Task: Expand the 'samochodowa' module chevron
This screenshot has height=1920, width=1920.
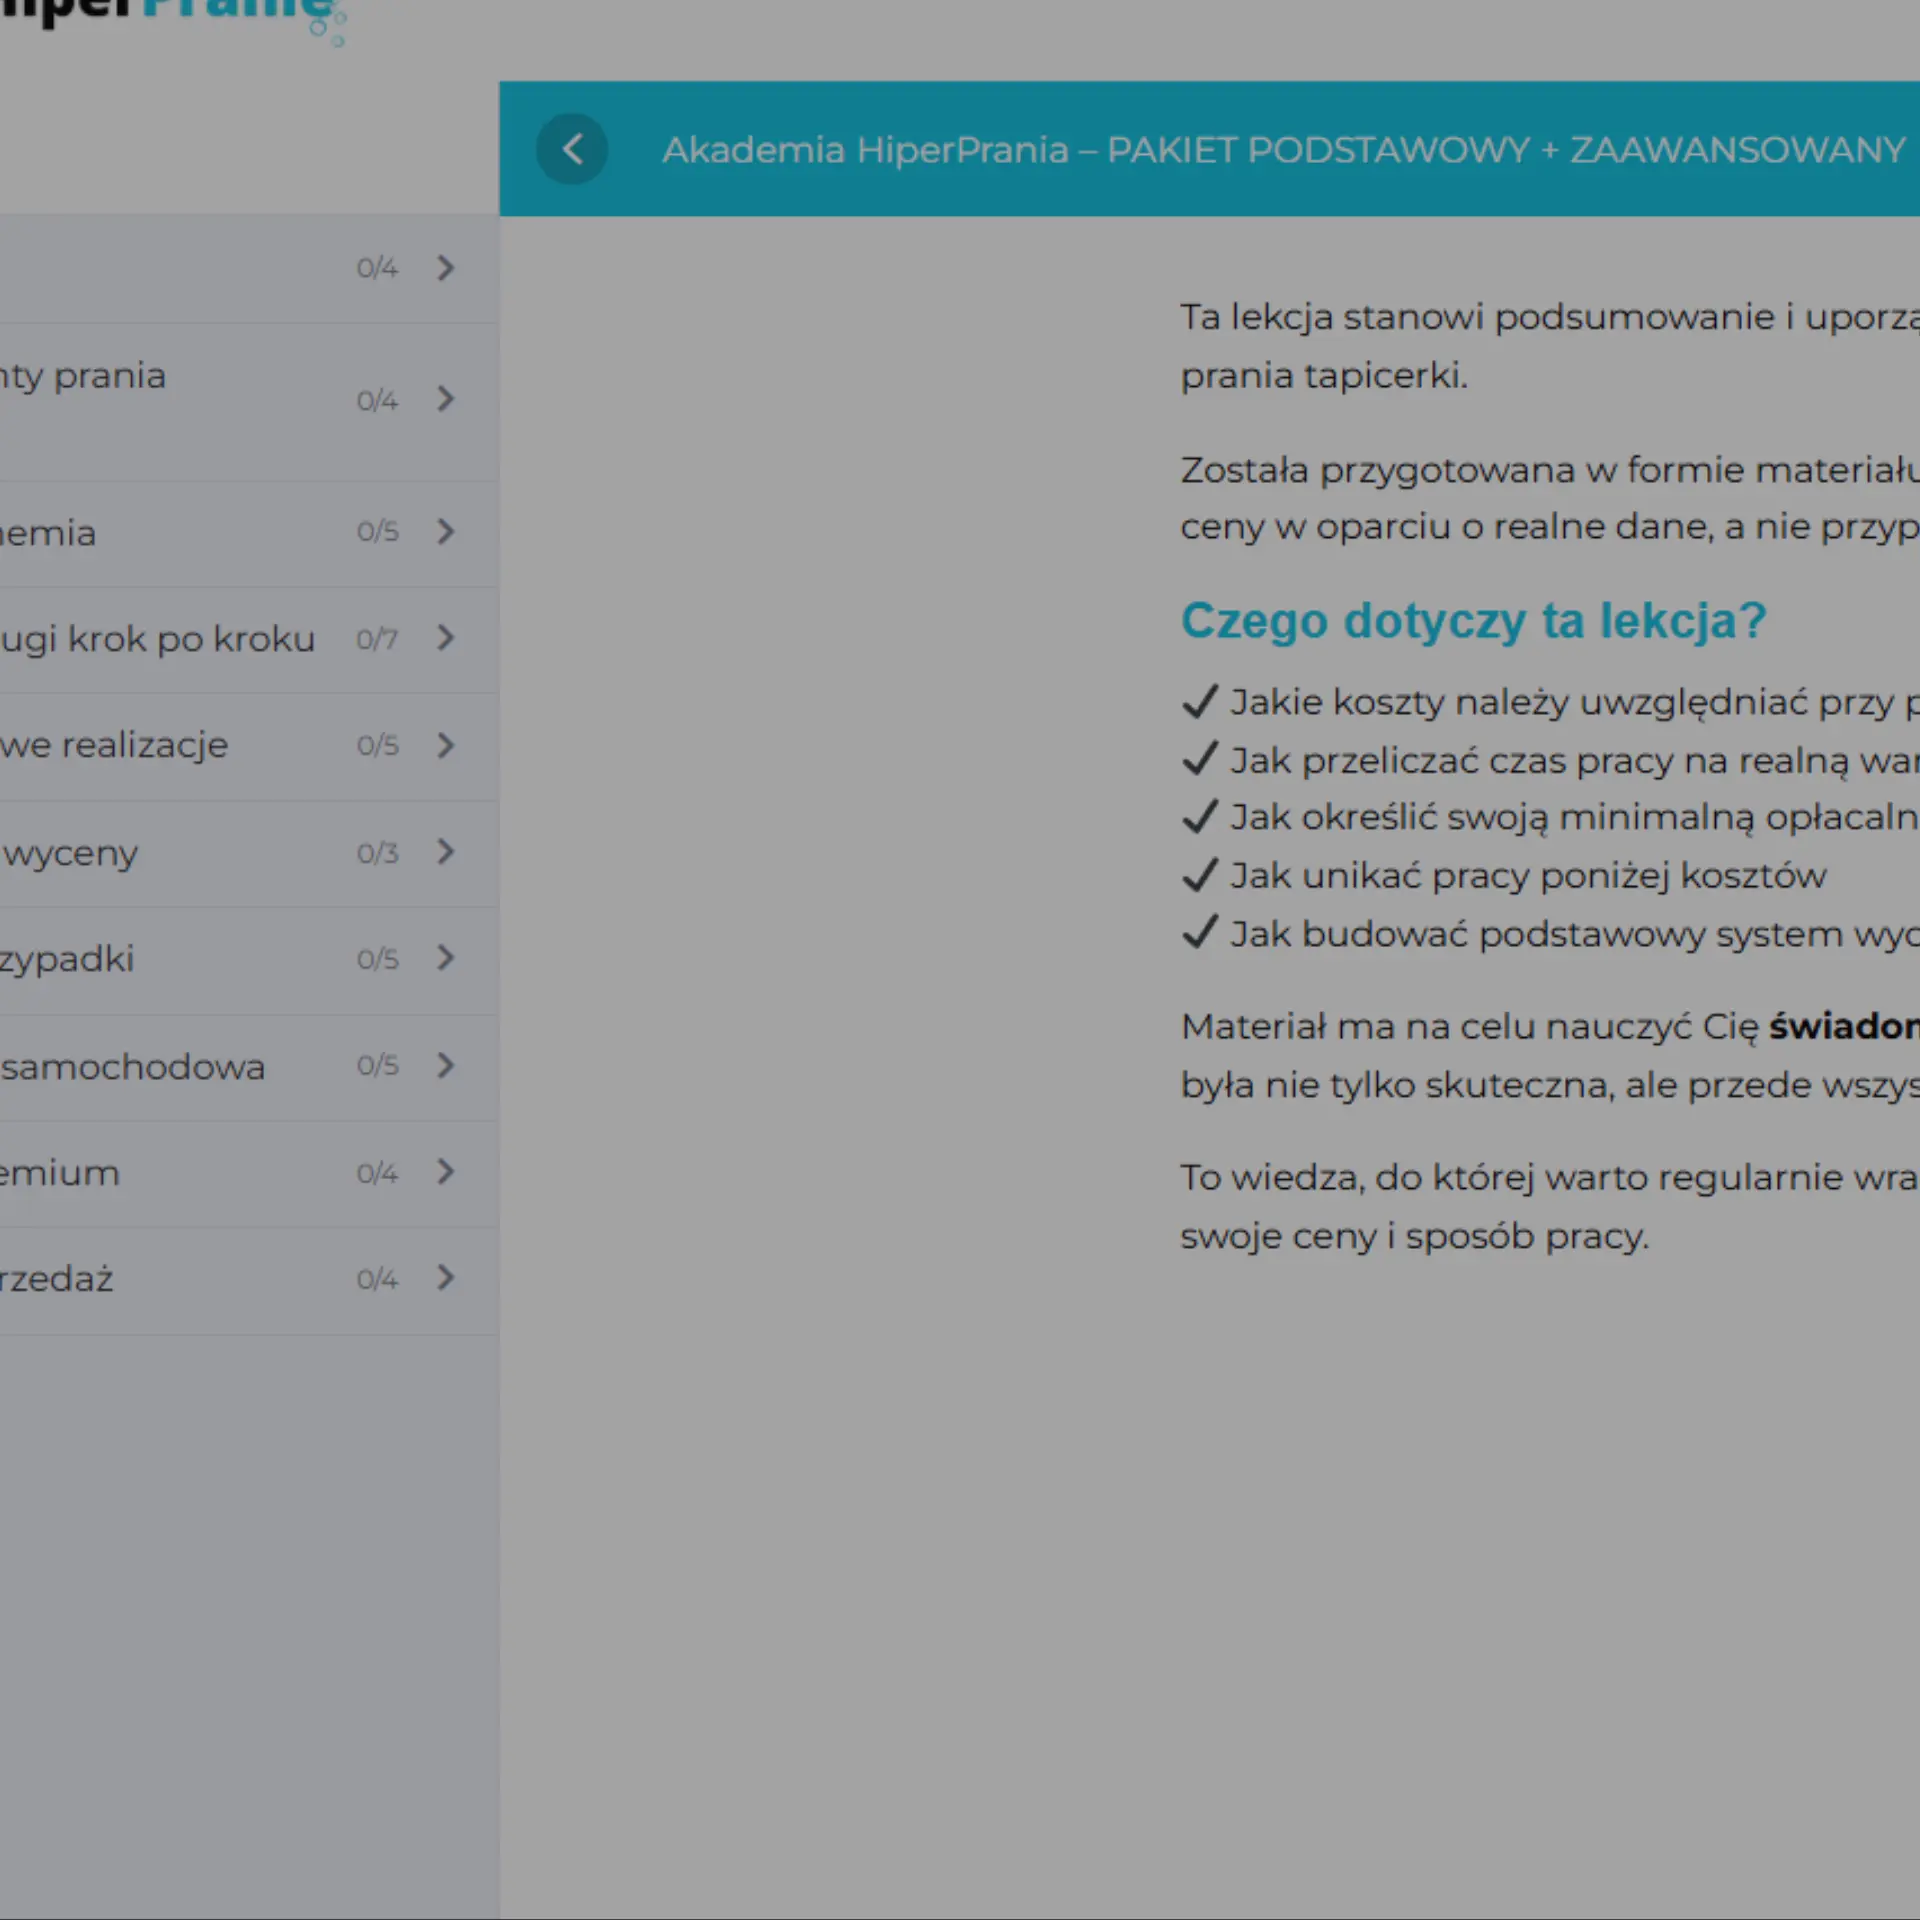Action: tap(446, 1066)
